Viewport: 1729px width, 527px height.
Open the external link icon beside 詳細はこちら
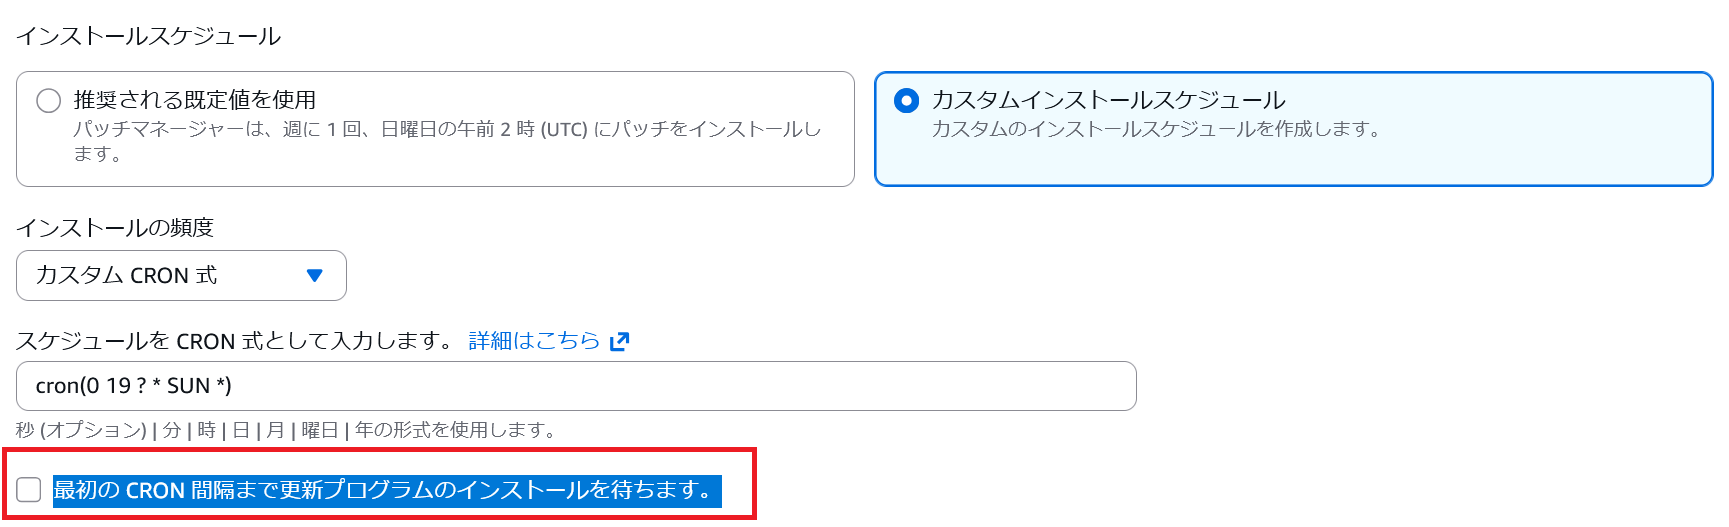(x=620, y=342)
